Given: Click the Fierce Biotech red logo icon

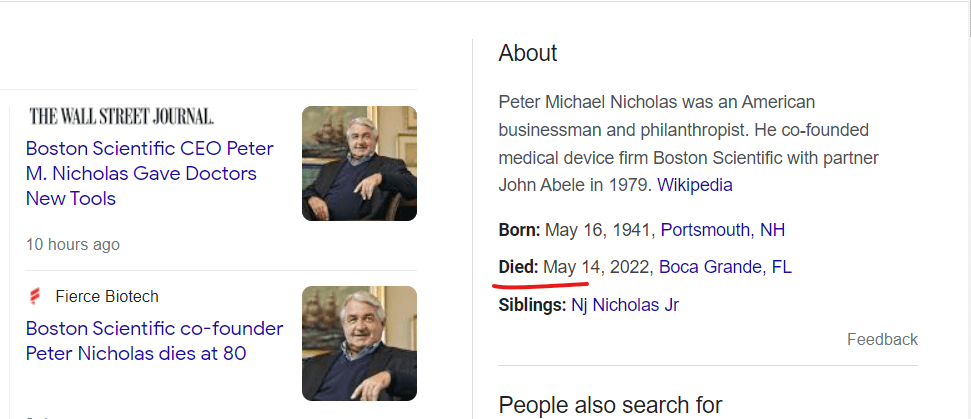Looking at the screenshot, I should click(x=35, y=296).
